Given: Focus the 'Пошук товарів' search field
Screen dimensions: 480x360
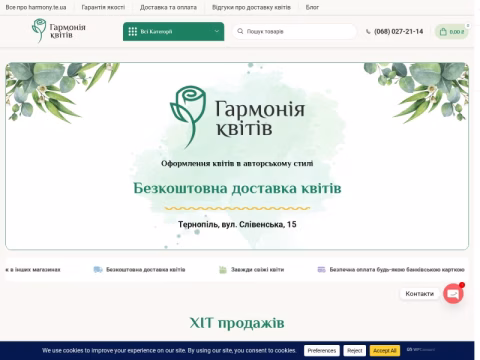Looking at the screenshot, I should coord(294,31).
